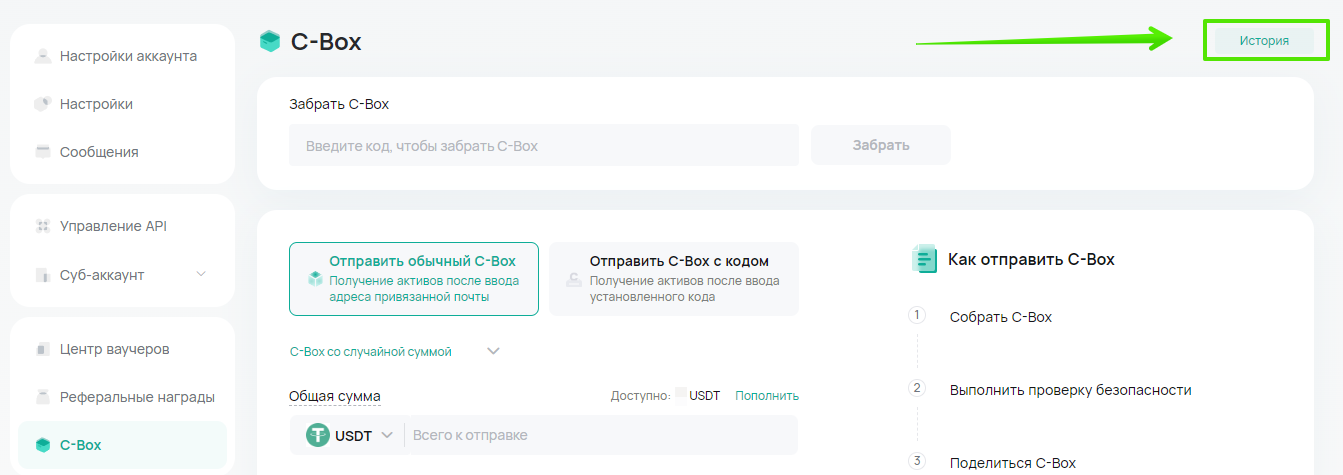
Task: Click the icon in Отправить C-Box с кодом card
Action: pyautogui.click(x=574, y=279)
